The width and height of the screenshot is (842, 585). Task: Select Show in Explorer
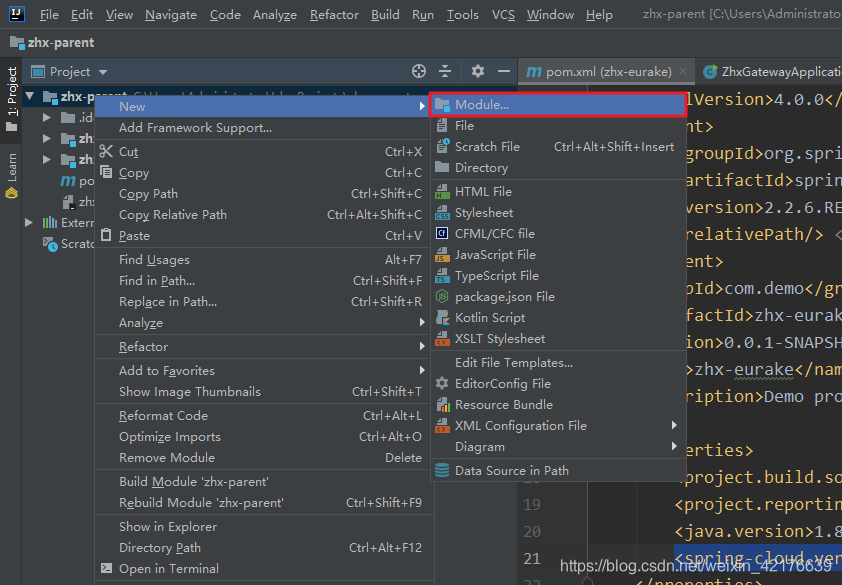click(x=263, y=527)
